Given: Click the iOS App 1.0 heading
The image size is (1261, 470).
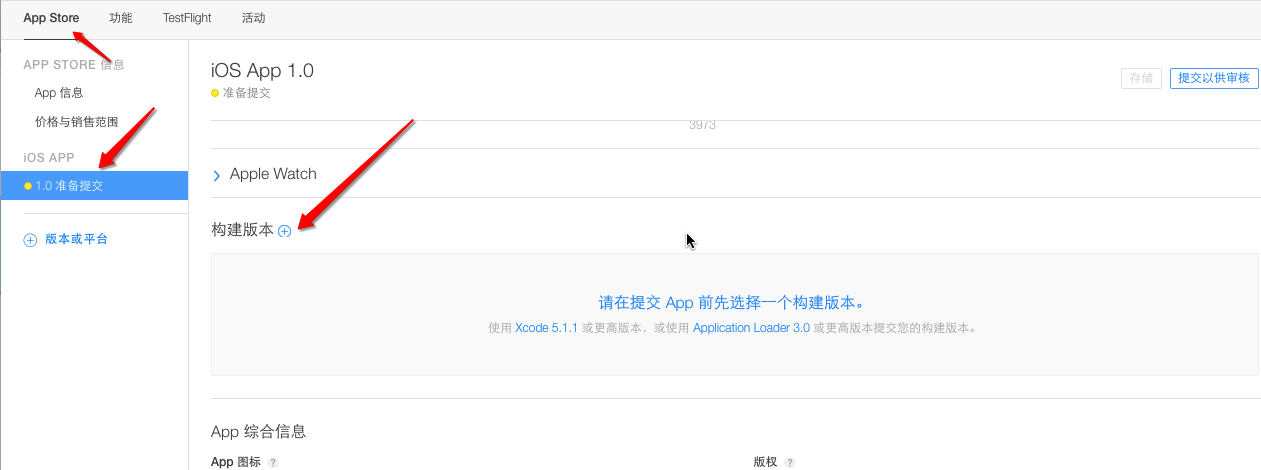Looking at the screenshot, I should [x=262, y=70].
